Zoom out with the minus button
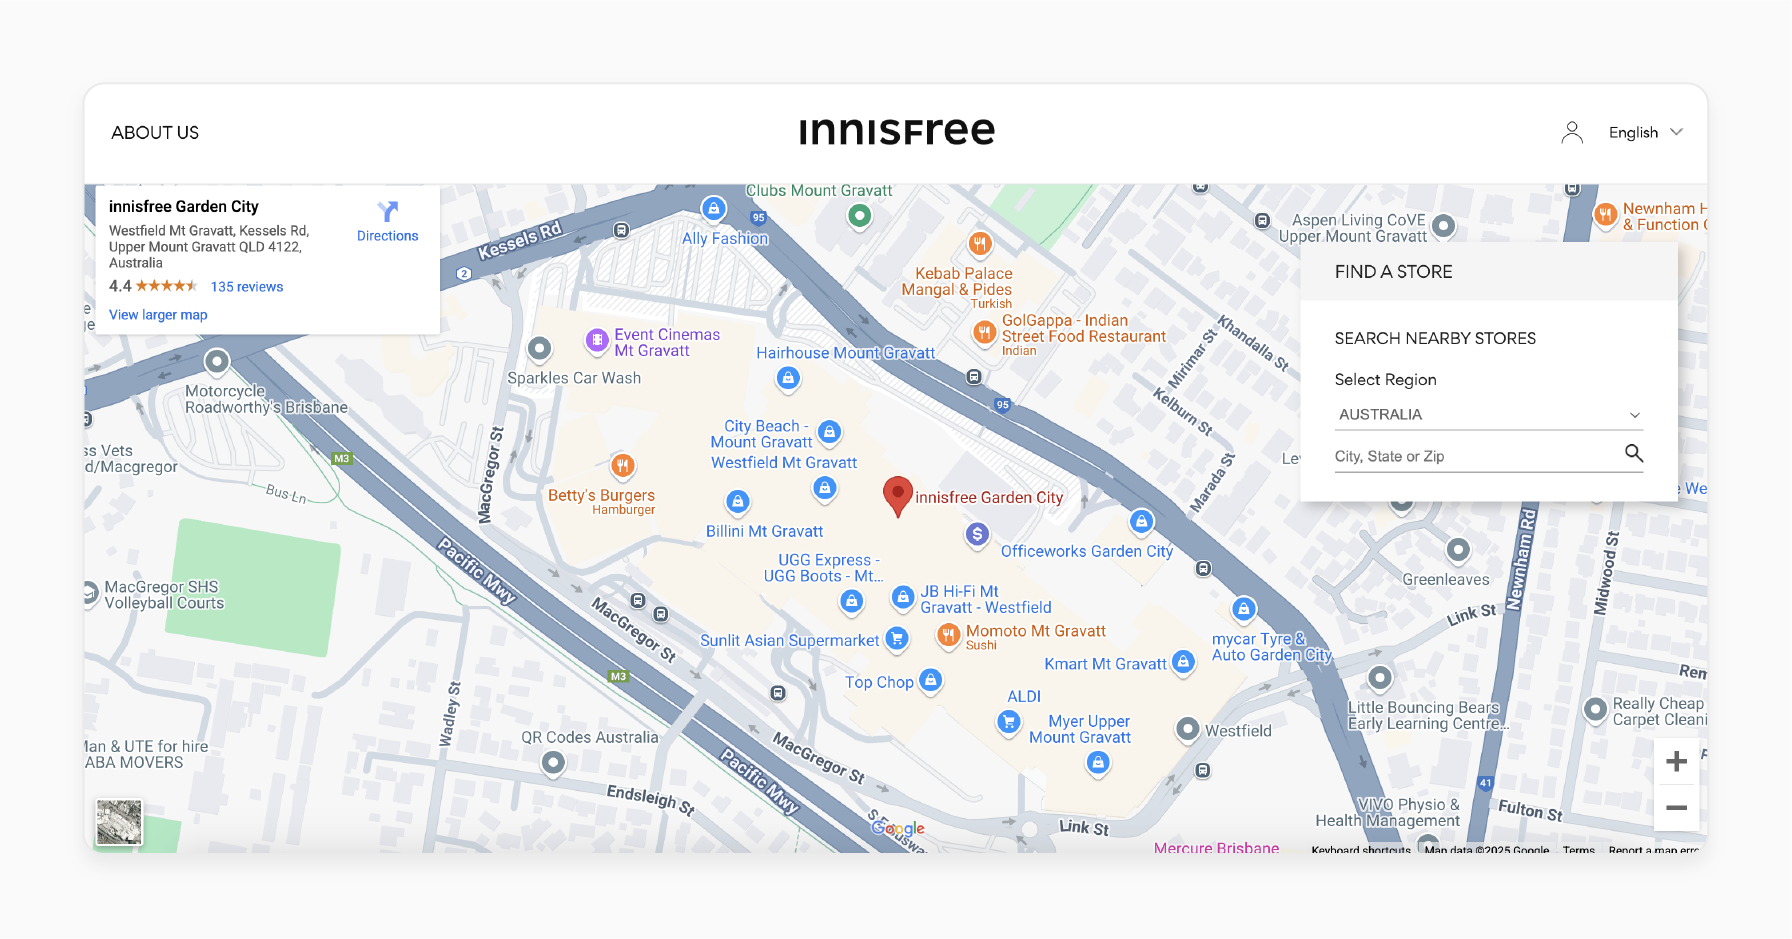The height and width of the screenshot is (939, 1792). [1677, 807]
